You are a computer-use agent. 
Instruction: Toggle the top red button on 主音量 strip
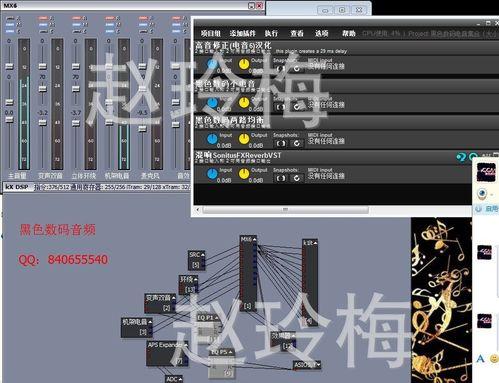tap(10, 18)
